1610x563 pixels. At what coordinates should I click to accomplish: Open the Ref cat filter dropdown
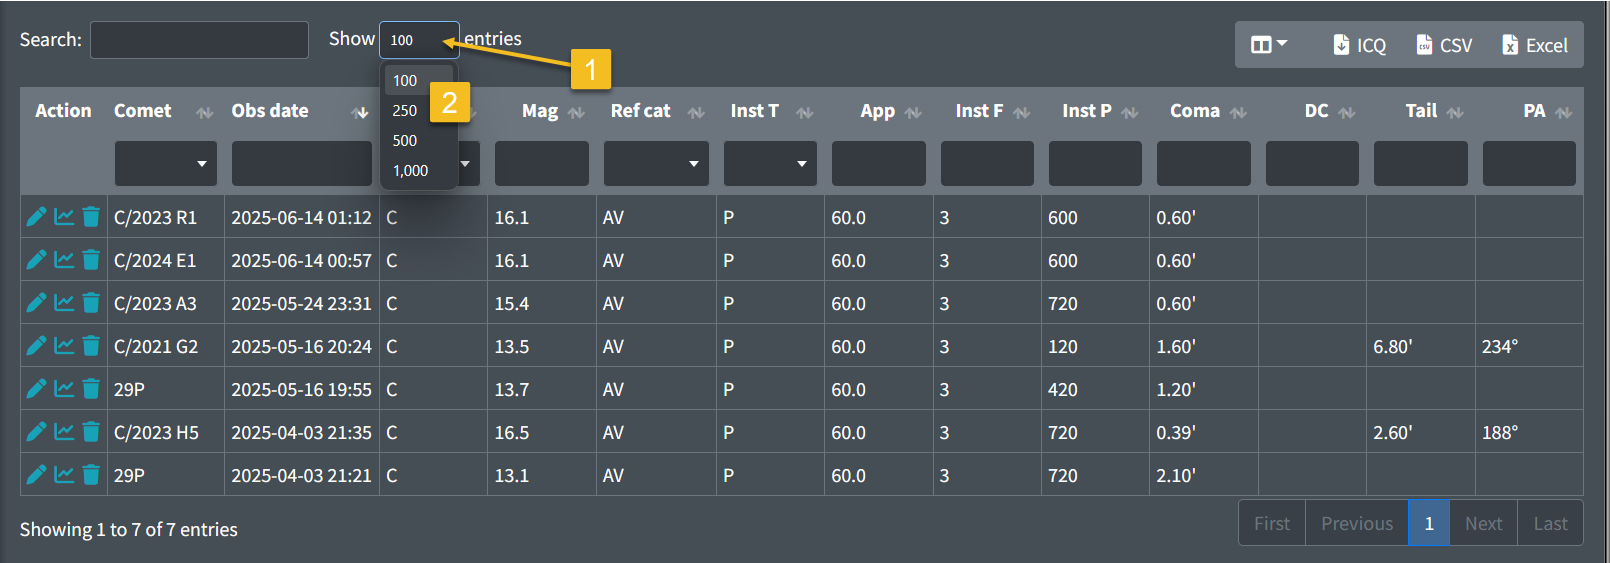pos(656,163)
